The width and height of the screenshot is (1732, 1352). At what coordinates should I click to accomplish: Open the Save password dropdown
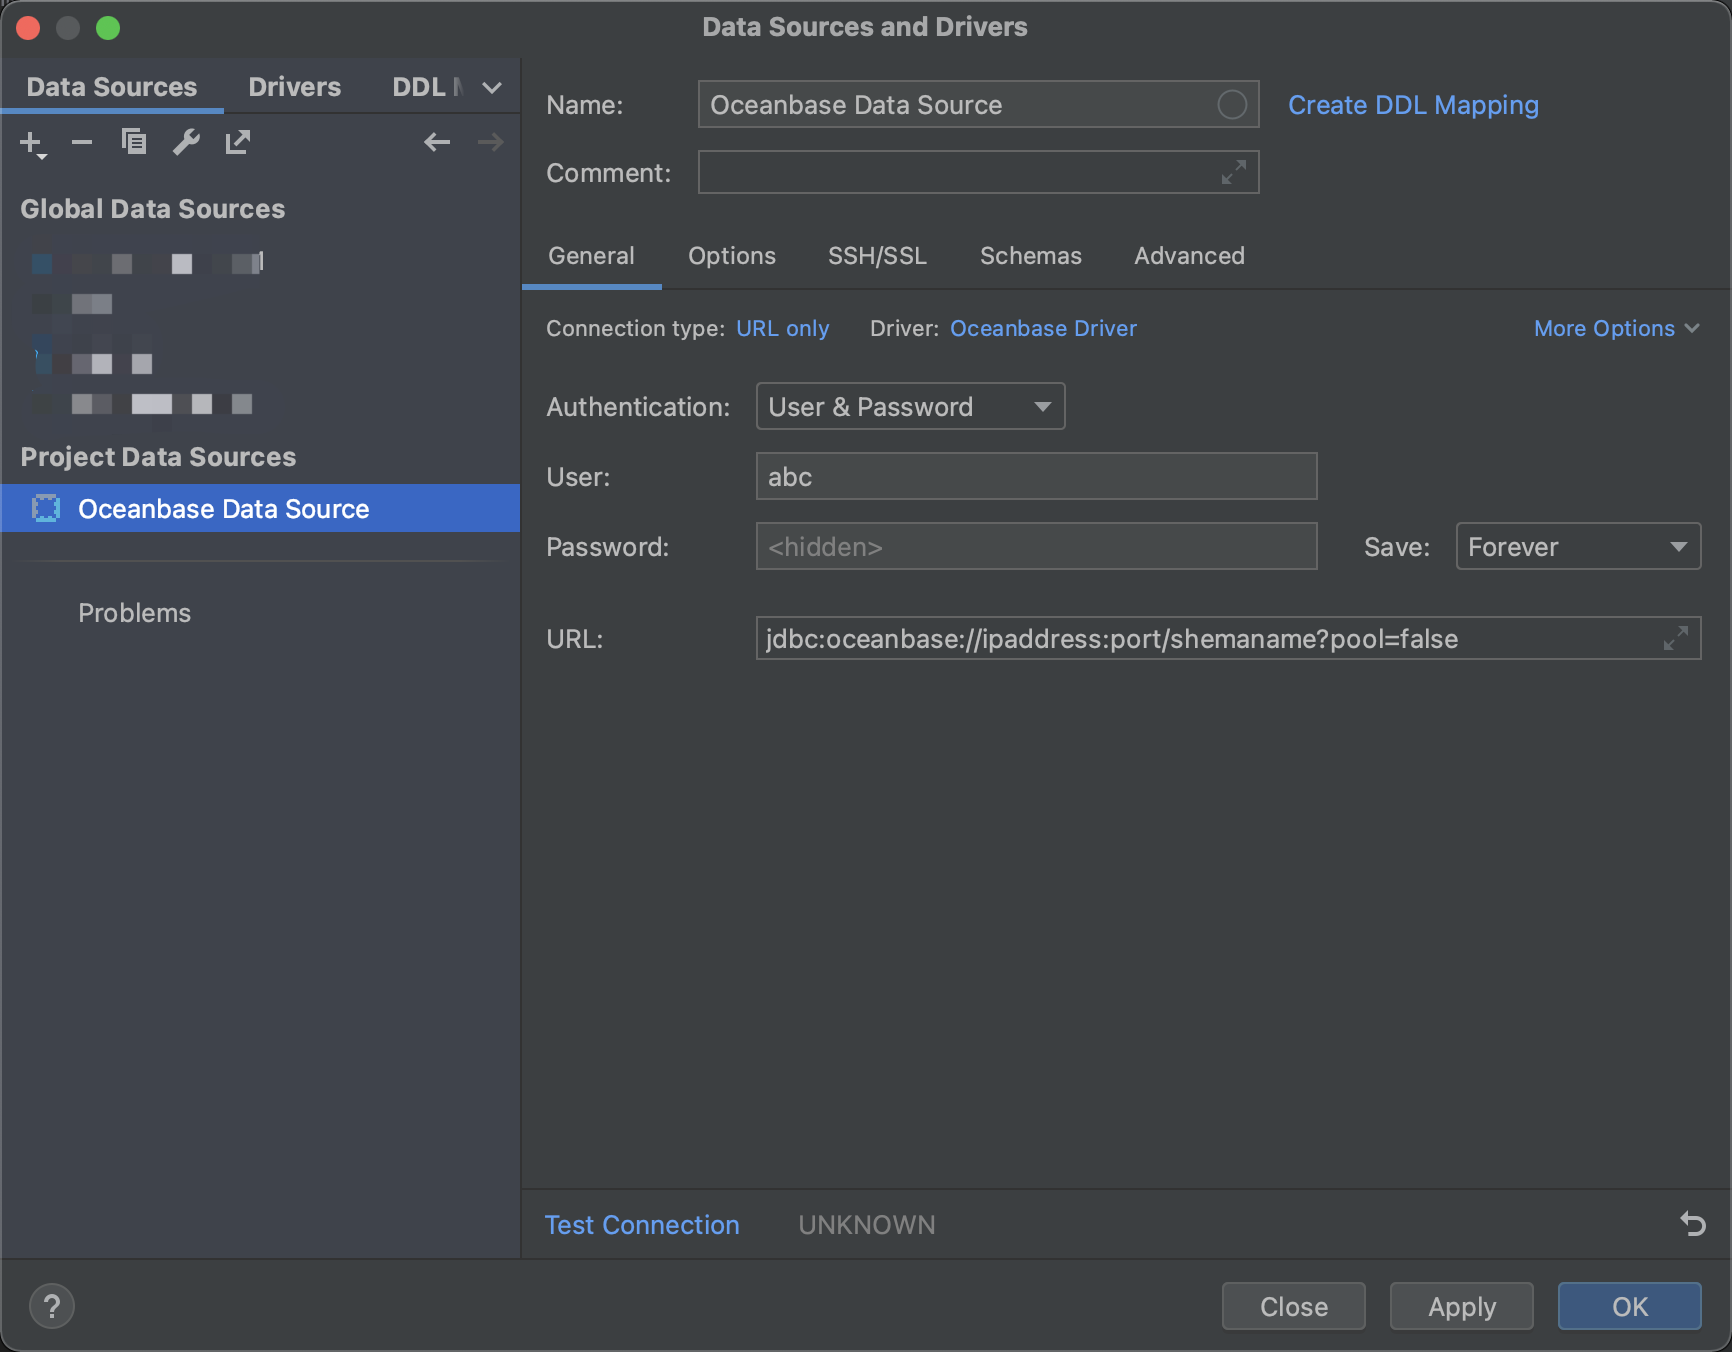pyautogui.click(x=1578, y=546)
